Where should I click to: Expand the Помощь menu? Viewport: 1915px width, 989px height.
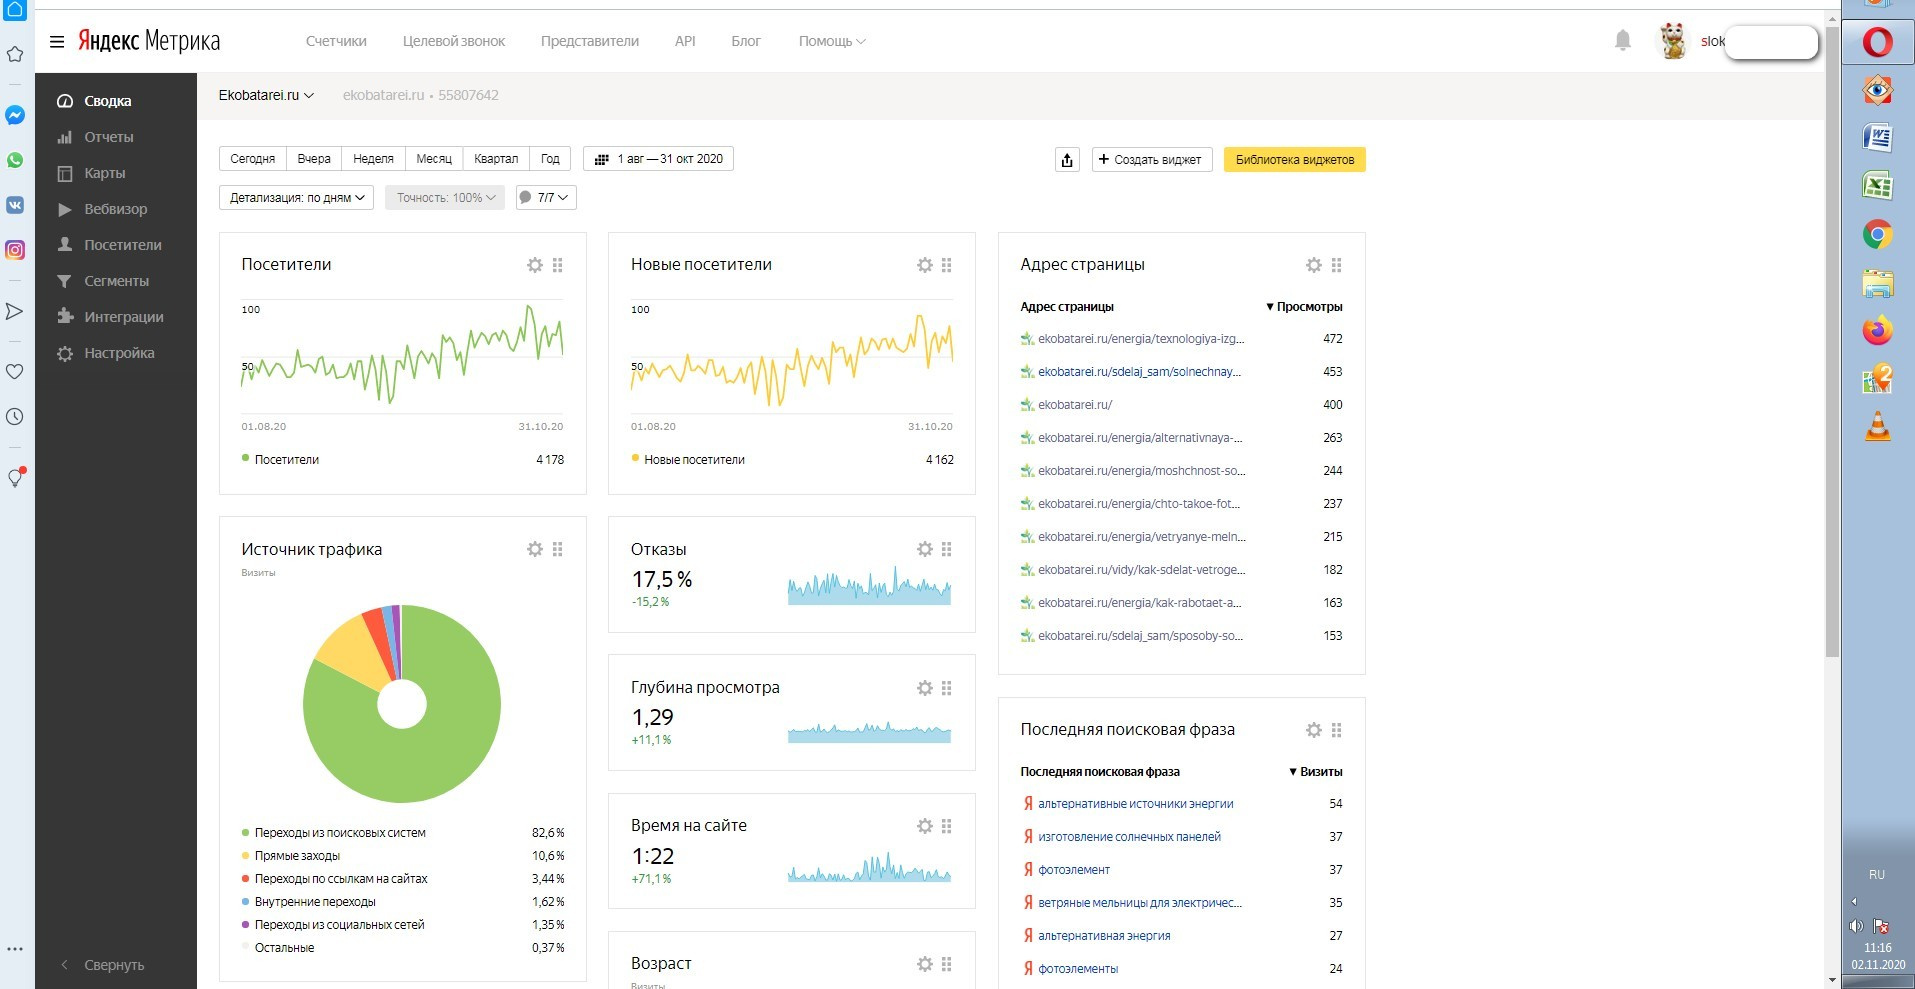pos(832,41)
